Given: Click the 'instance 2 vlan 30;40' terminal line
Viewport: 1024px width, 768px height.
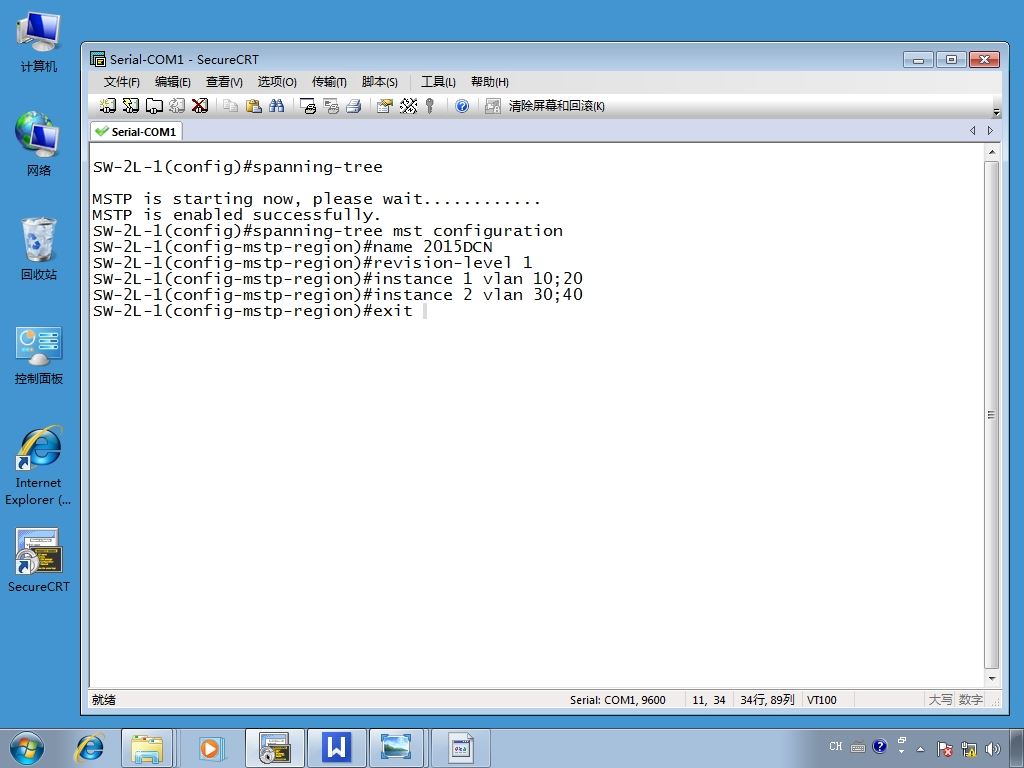Looking at the screenshot, I should [x=338, y=295].
